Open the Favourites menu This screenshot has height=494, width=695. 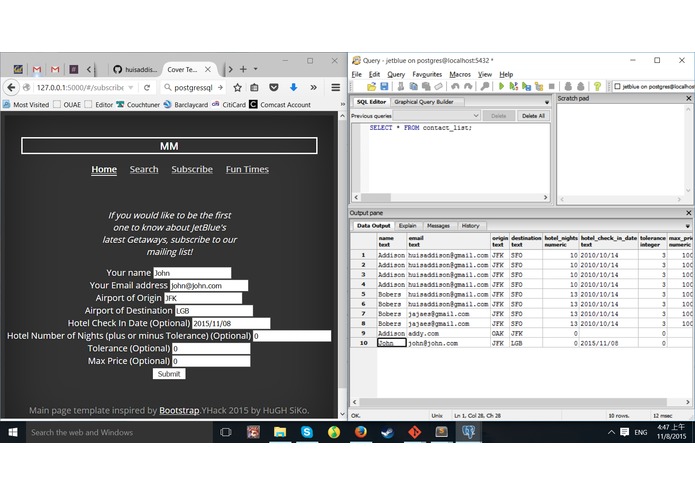click(427, 74)
